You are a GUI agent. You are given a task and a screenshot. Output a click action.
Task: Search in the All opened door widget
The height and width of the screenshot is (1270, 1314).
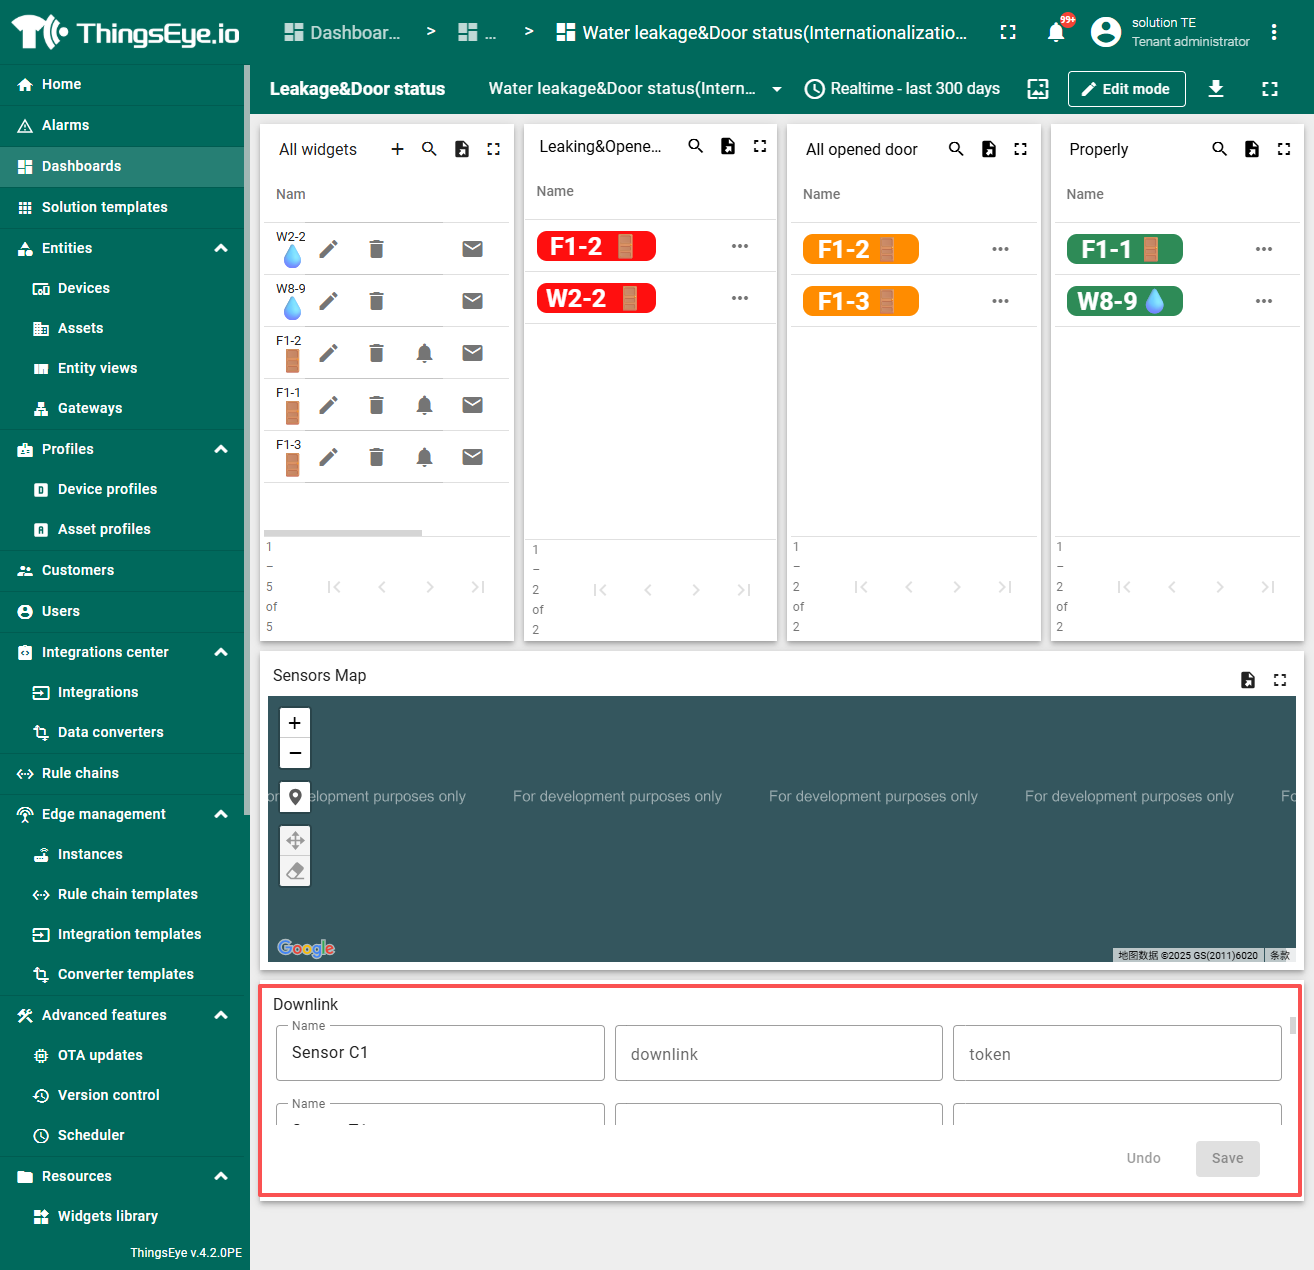click(x=956, y=149)
